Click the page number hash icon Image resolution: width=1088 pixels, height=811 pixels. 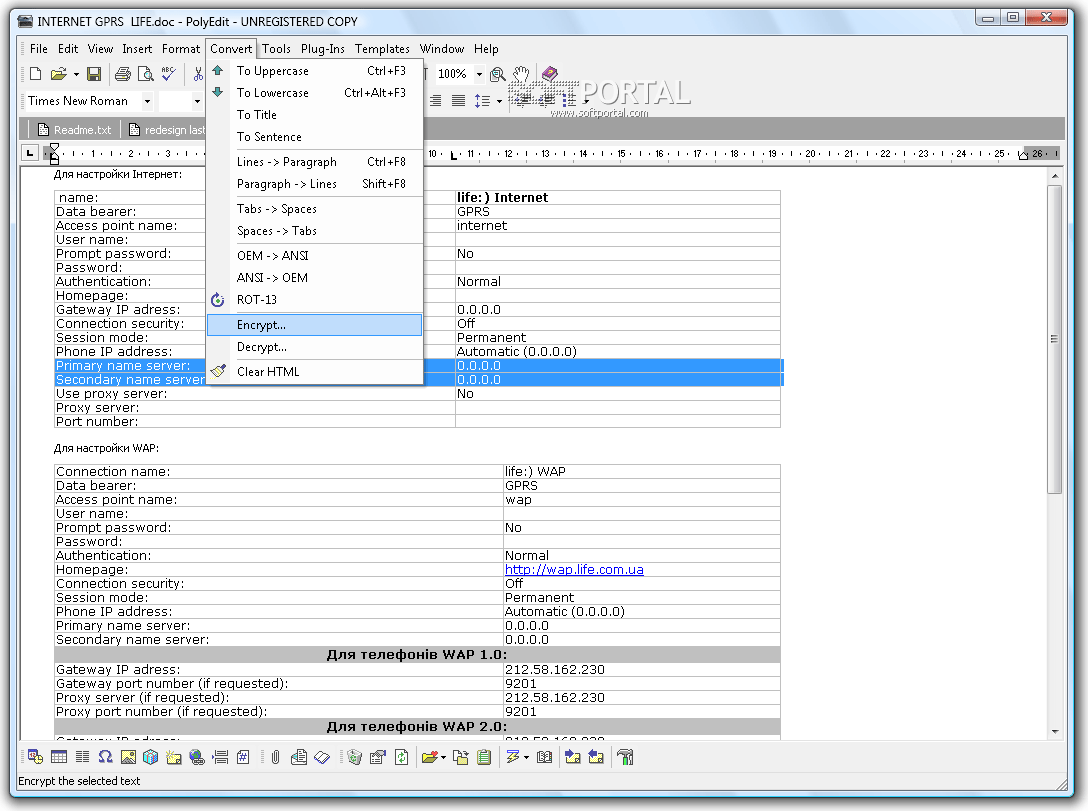click(x=243, y=757)
